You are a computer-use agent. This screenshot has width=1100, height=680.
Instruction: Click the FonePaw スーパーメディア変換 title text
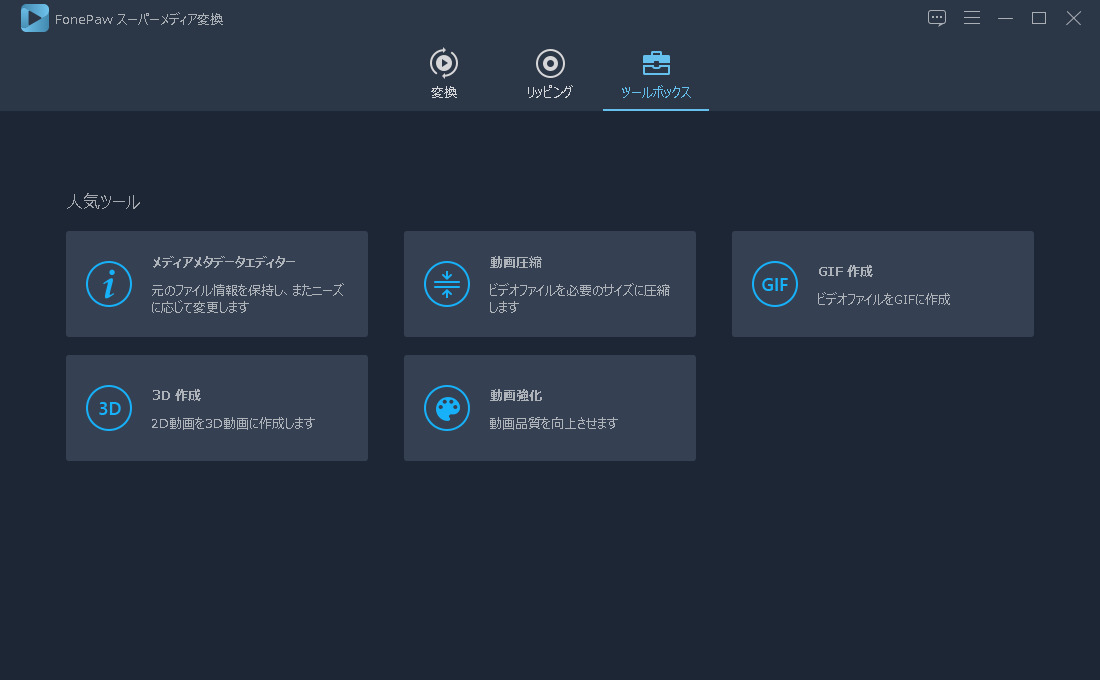pos(139,20)
